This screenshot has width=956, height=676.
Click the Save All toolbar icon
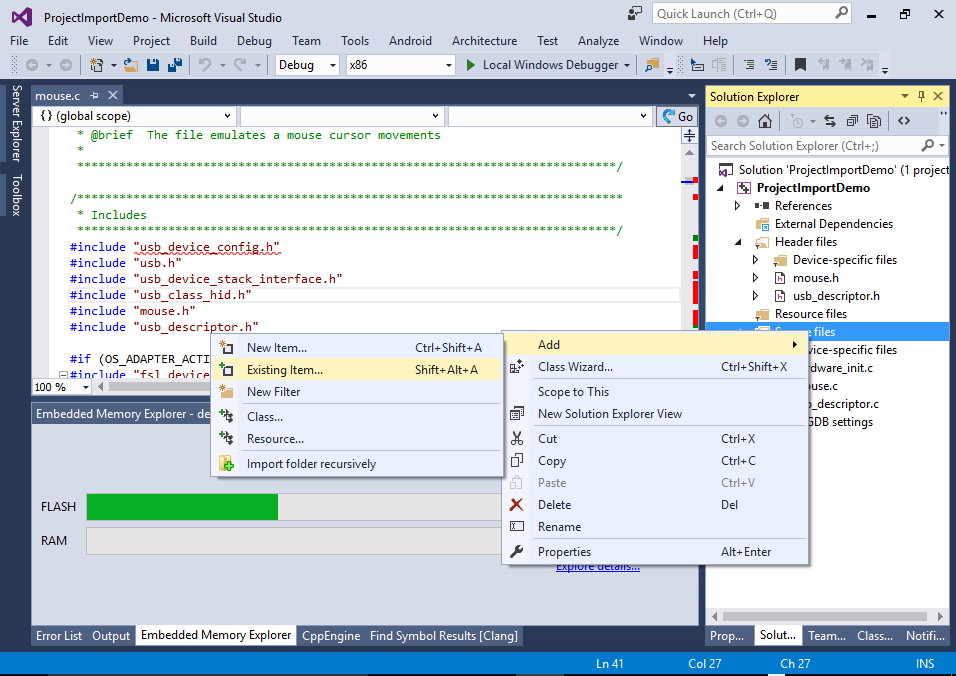[x=175, y=65]
